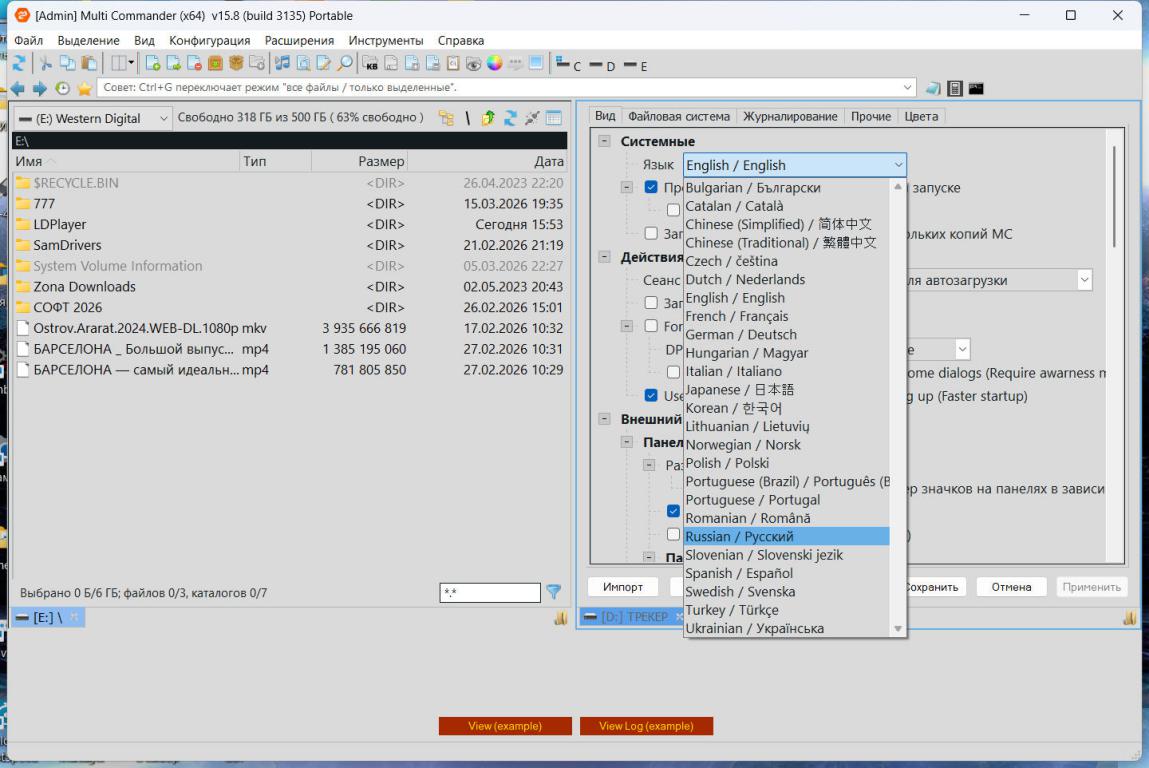Viewport: 1149px width, 768px height.
Task: Click the blue funnel filter icon
Action: [x=553, y=592]
